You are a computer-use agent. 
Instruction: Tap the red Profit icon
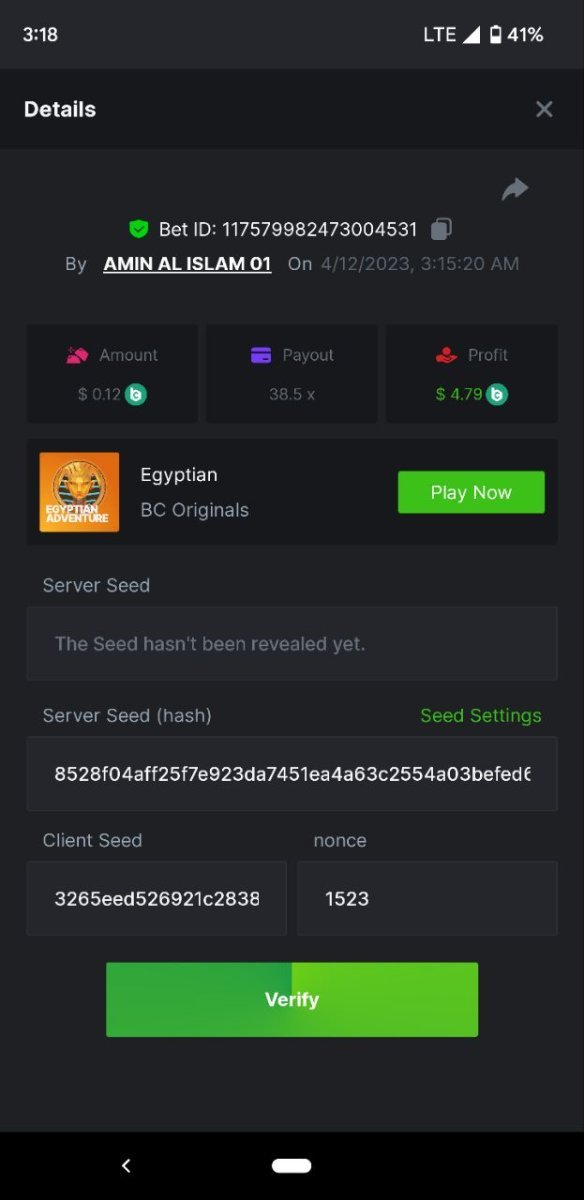(x=446, y=355)
